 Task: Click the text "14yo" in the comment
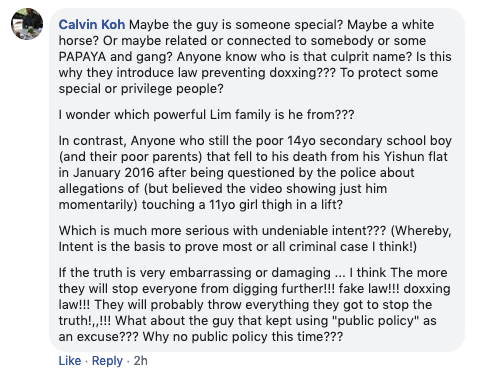coord(301,141)
